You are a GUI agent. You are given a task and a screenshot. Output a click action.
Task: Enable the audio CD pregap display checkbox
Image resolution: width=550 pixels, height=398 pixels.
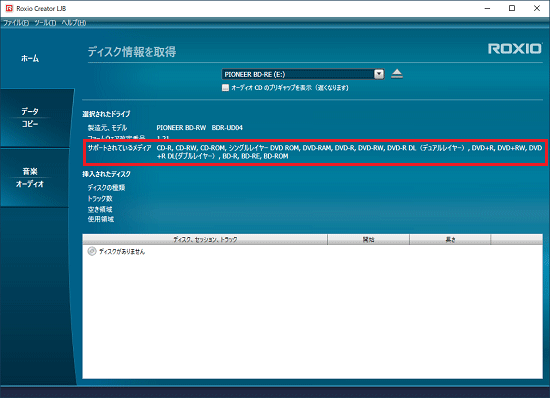225,88
